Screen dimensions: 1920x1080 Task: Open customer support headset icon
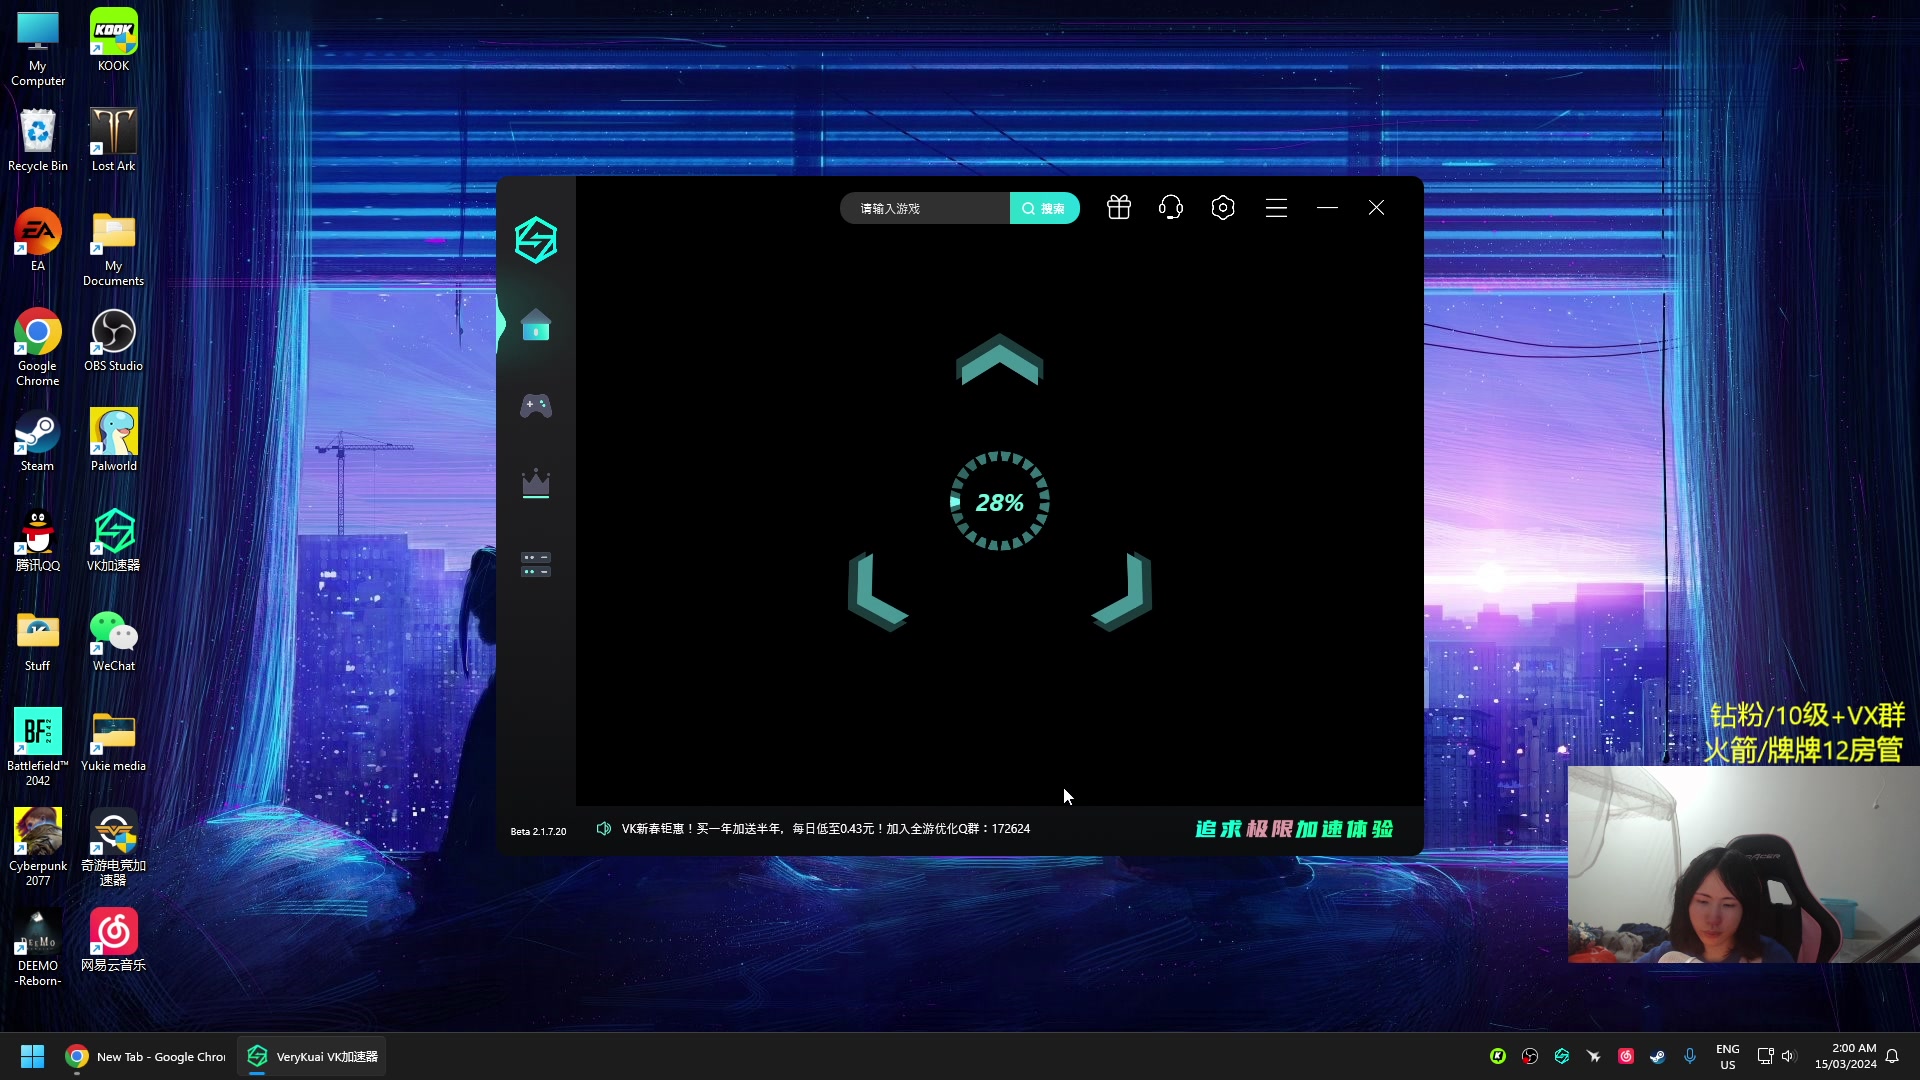coord(1171,208)
